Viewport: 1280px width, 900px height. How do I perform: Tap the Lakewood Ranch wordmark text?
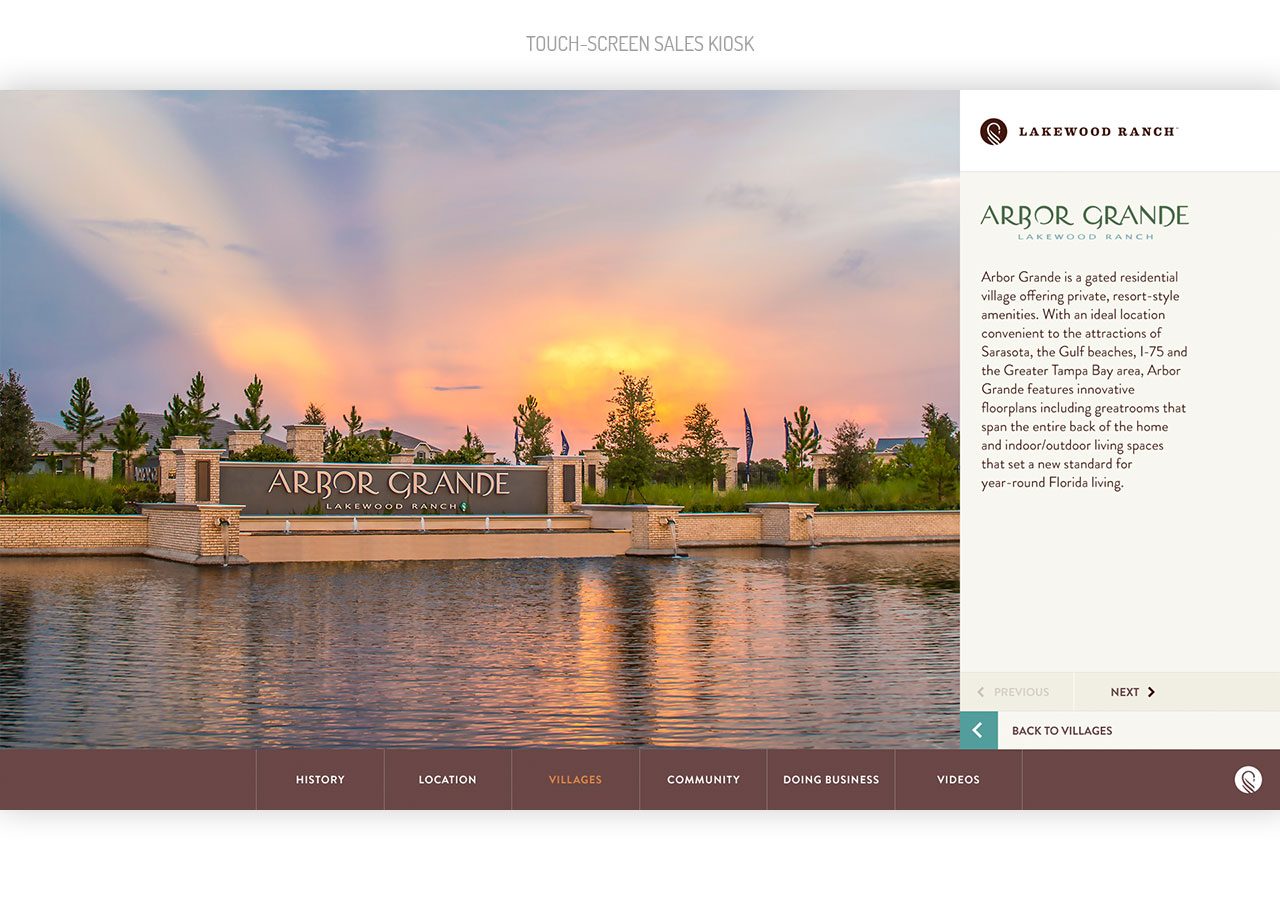1097,132
